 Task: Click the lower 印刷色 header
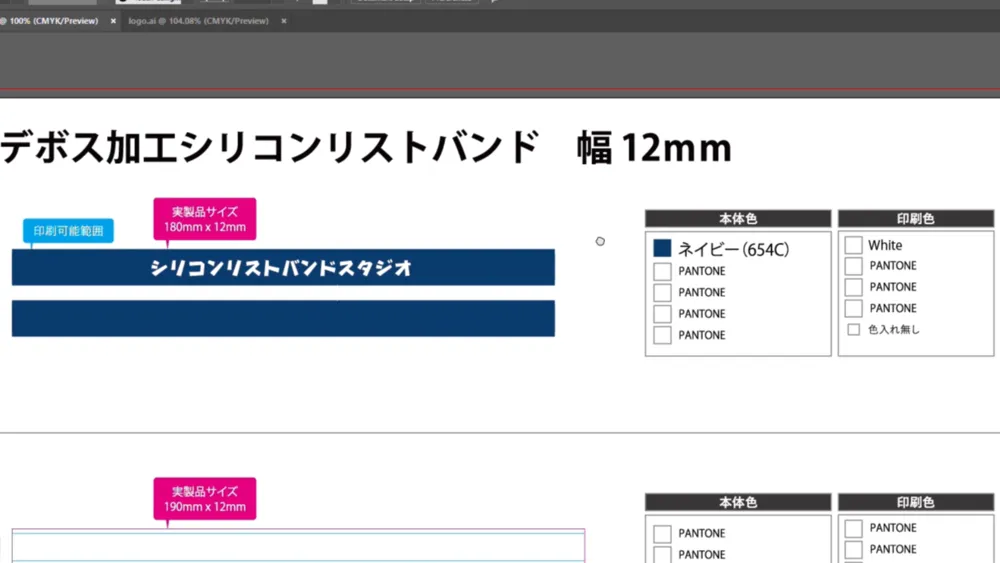point(916,502)
